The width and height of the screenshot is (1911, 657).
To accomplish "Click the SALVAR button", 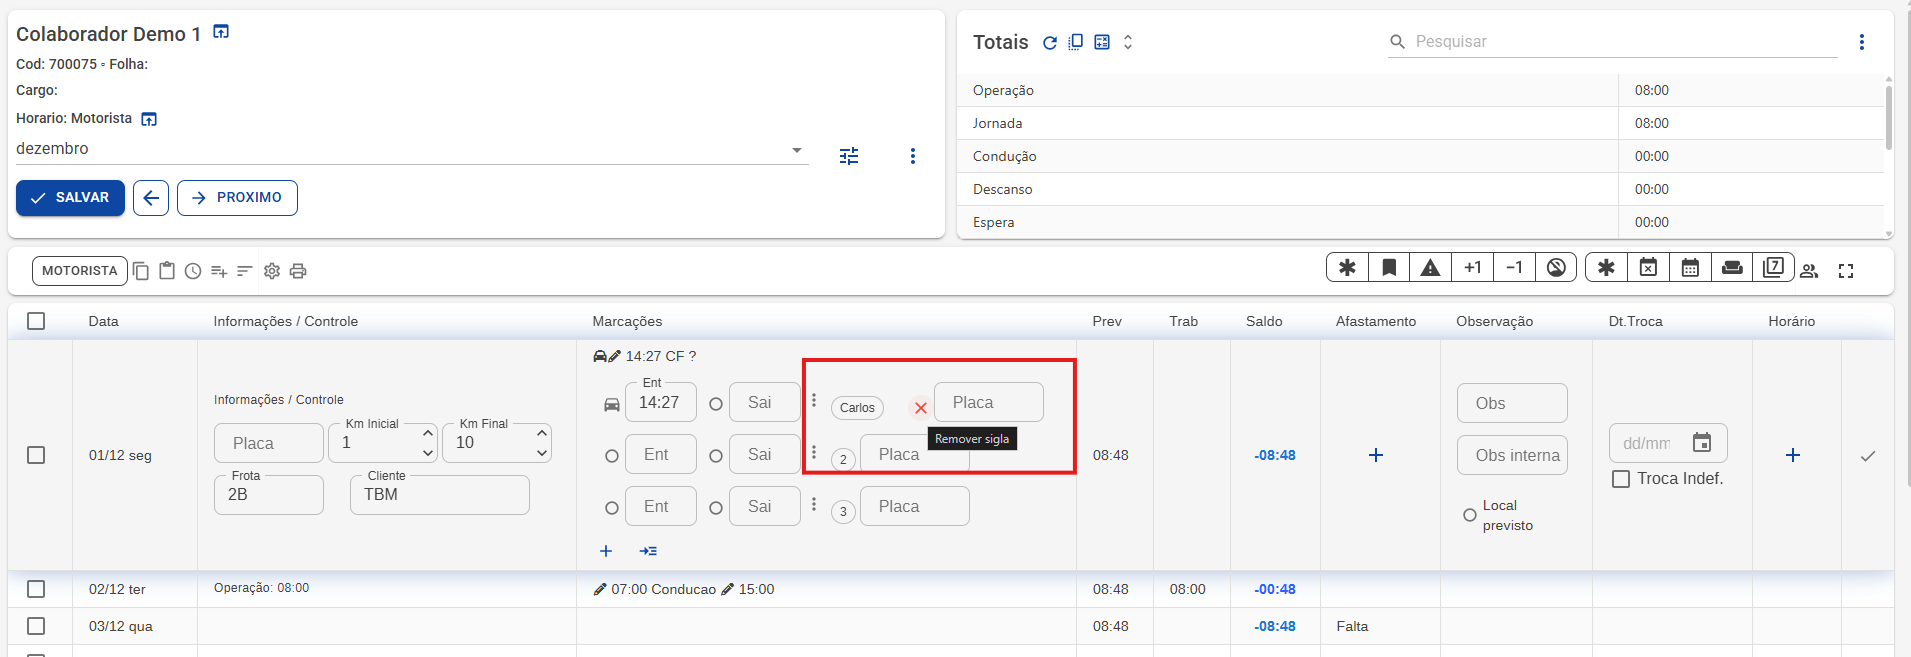I will pos(70,198).
